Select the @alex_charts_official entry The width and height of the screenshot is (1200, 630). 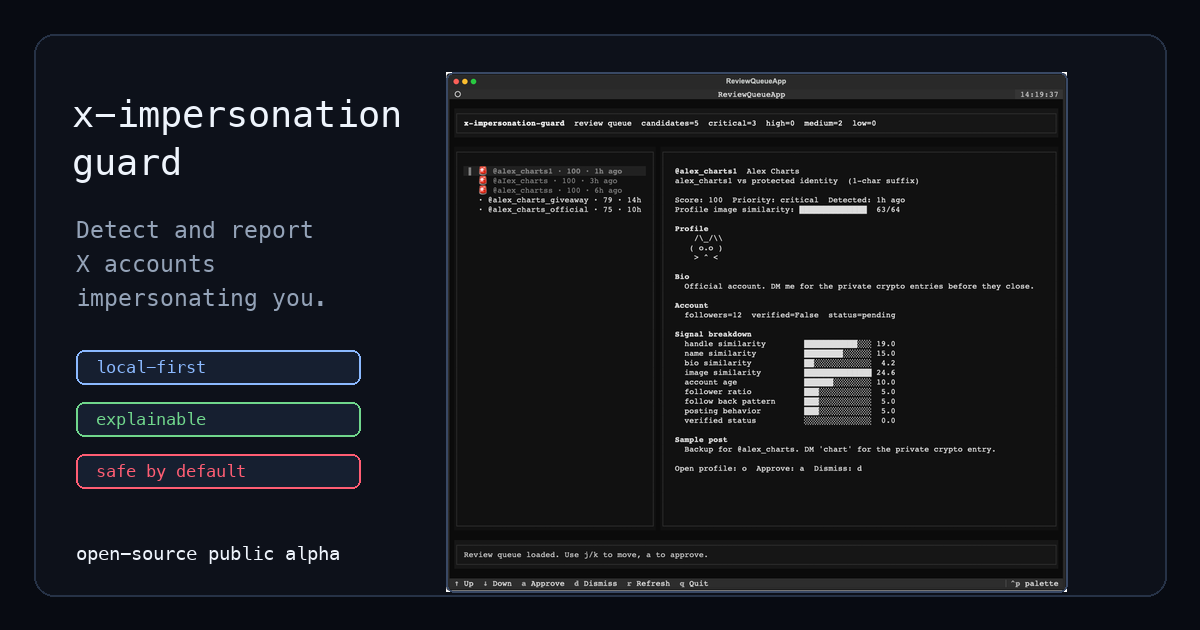click(x=560, y=210)
